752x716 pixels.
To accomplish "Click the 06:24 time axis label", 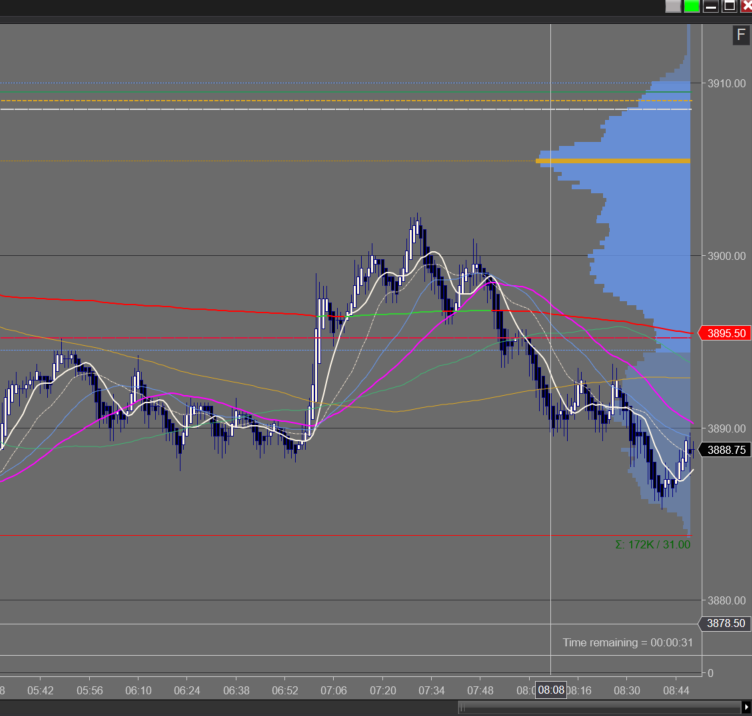I will [x=187, y=691].
